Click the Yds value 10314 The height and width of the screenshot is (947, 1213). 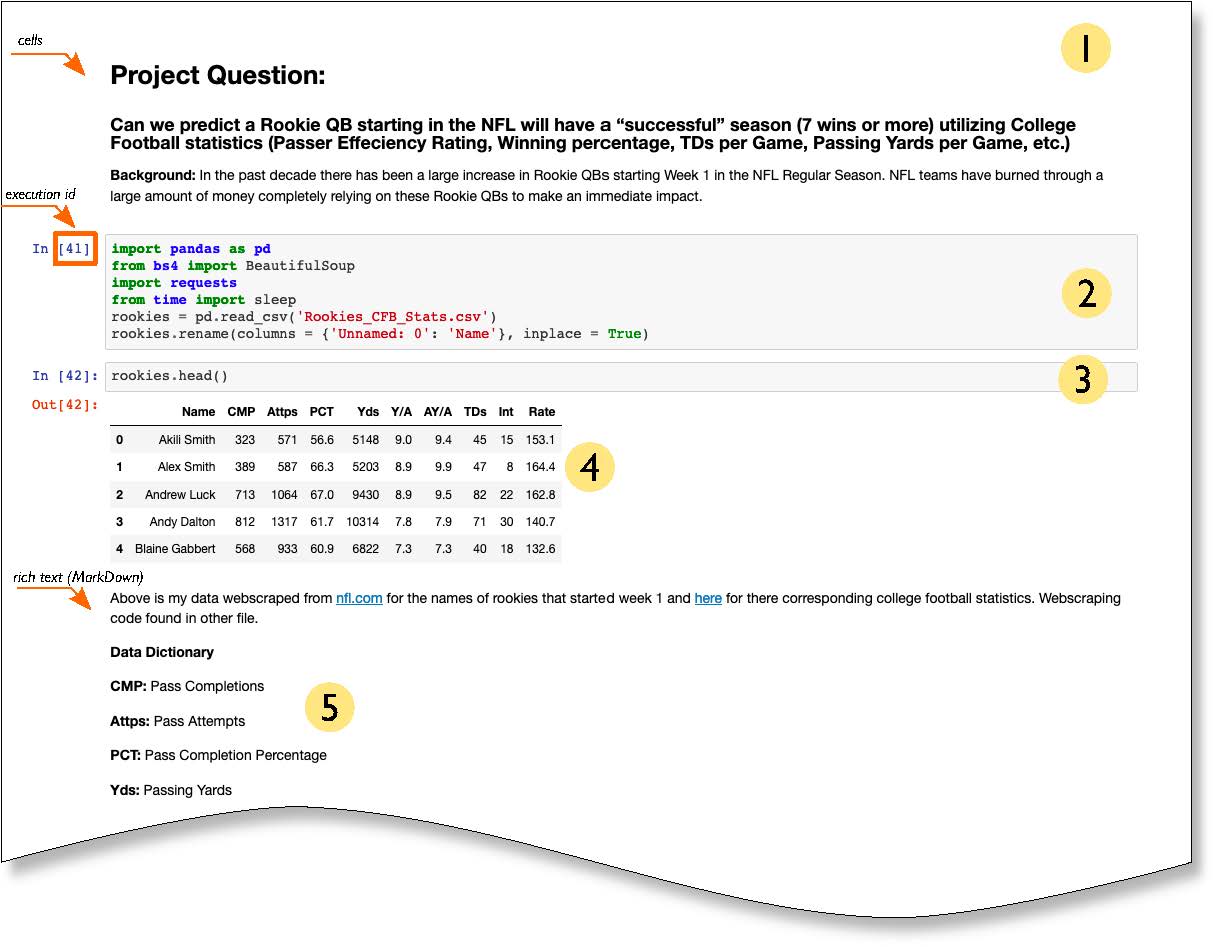[363, 522]
